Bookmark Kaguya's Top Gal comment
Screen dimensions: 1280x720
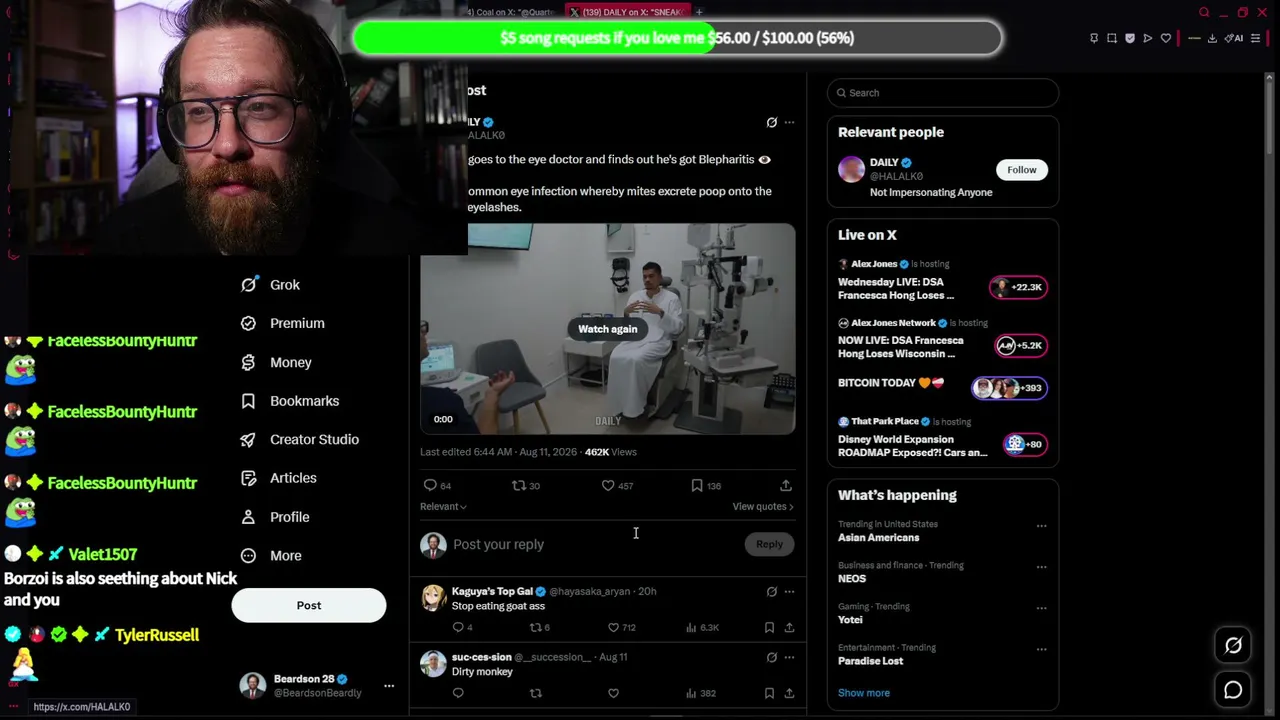click(769, 627)
